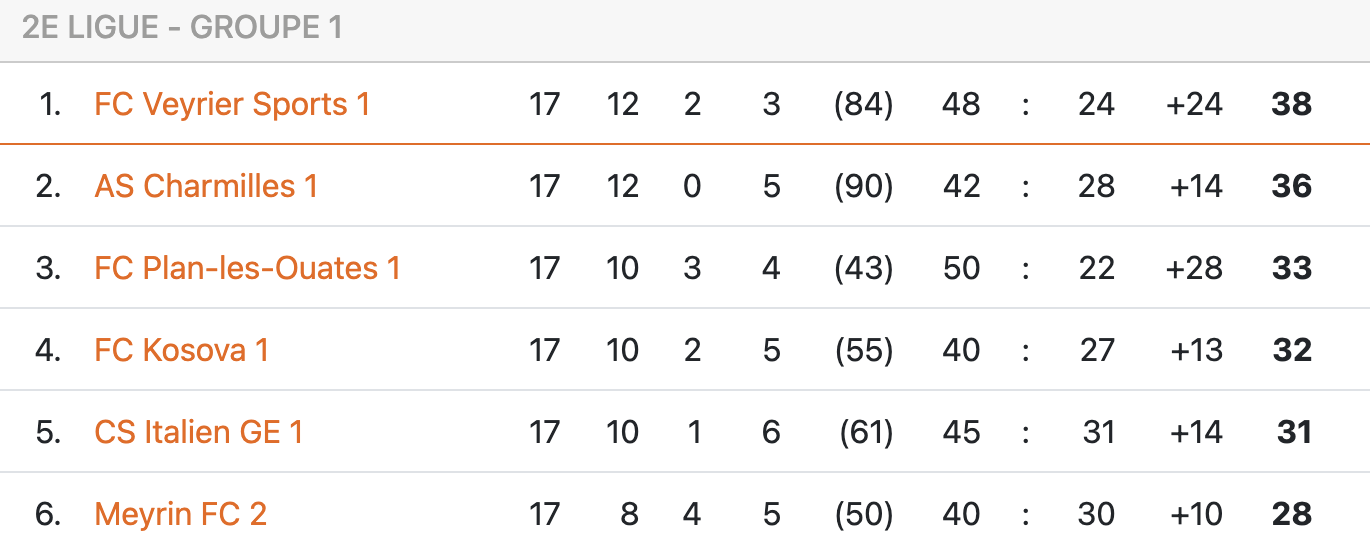Image resolution: width=1370 pixels, height=548 pixels.
Task: Click FC Veyrier Sports' 38 points total
Action: pos(1291,104)
